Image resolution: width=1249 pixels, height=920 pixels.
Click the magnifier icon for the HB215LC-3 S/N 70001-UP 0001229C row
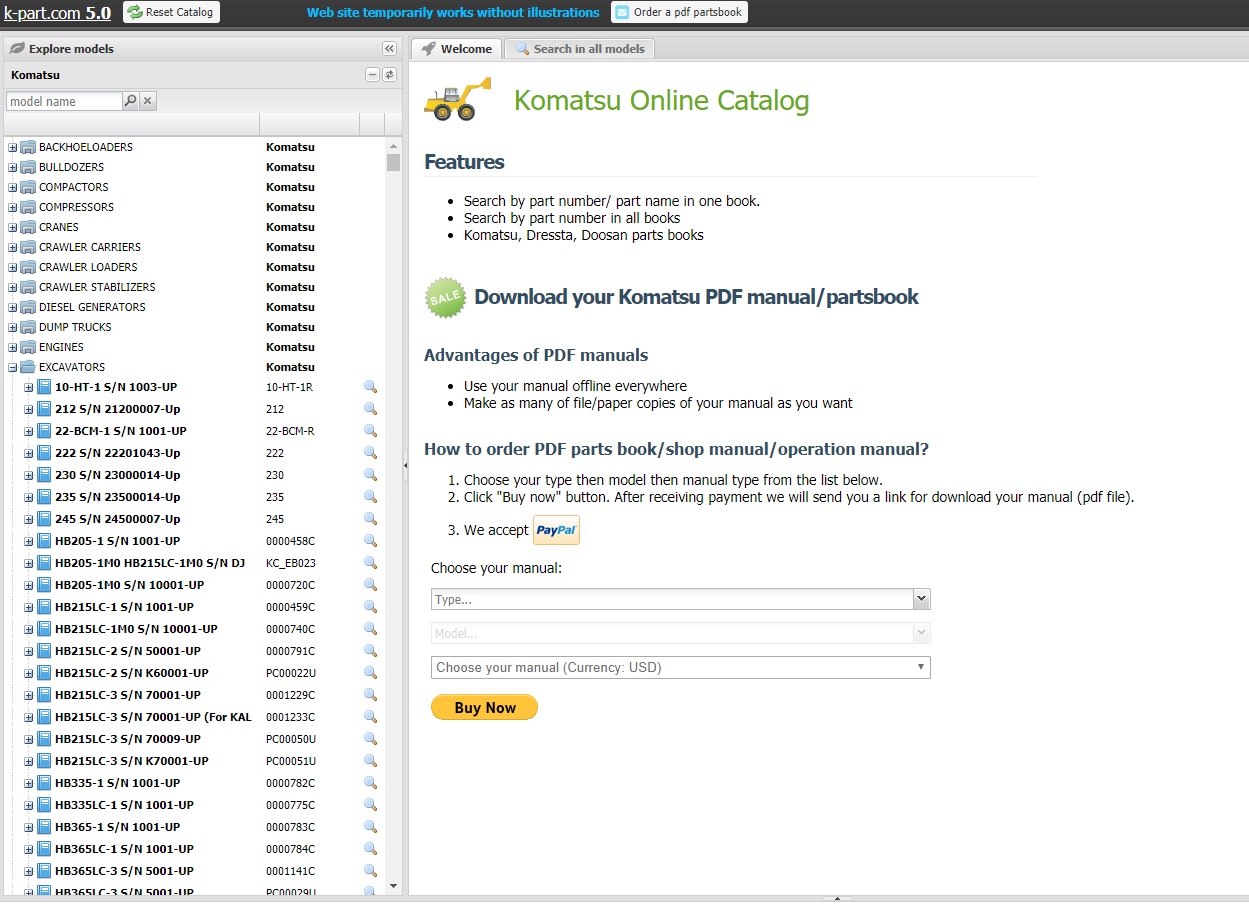click(x=370, y=695)
